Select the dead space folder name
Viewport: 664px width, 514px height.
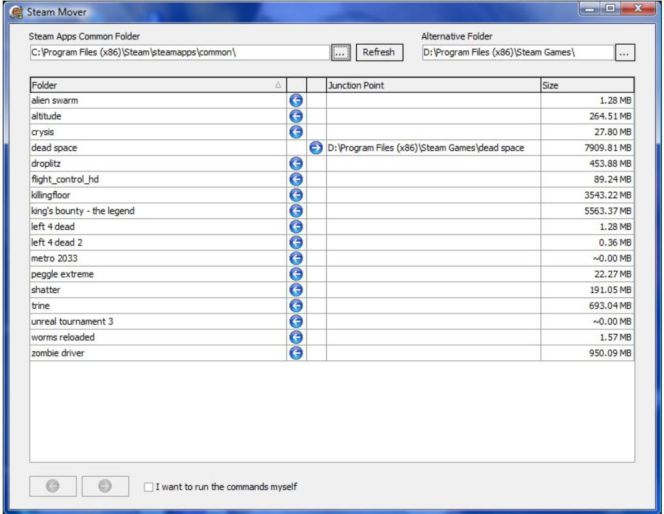coord(54,147)
